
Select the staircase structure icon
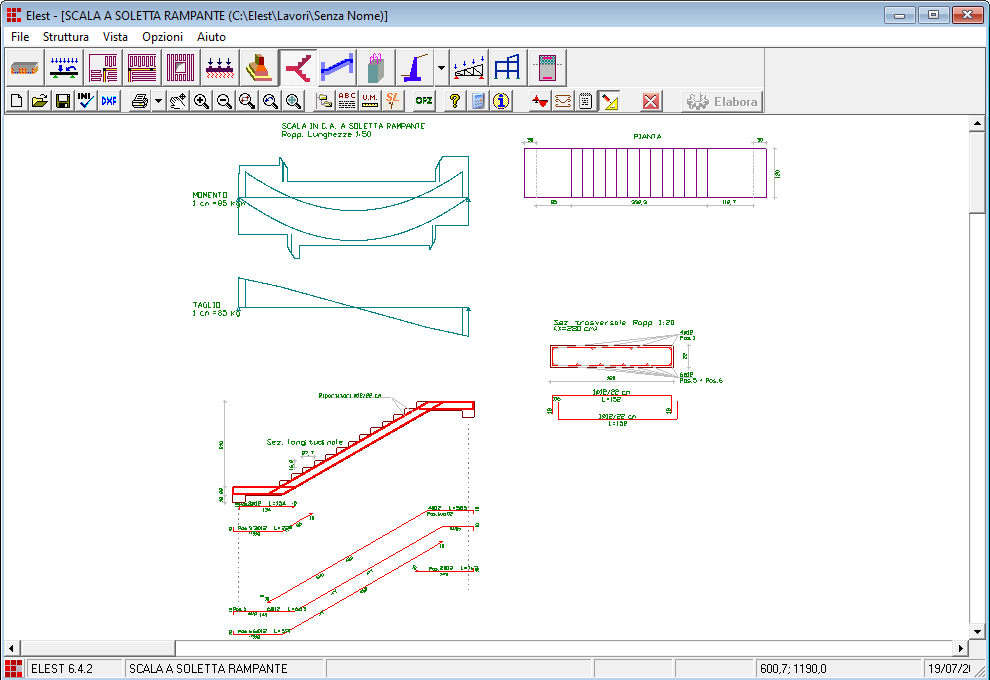(x=336, y=68)
